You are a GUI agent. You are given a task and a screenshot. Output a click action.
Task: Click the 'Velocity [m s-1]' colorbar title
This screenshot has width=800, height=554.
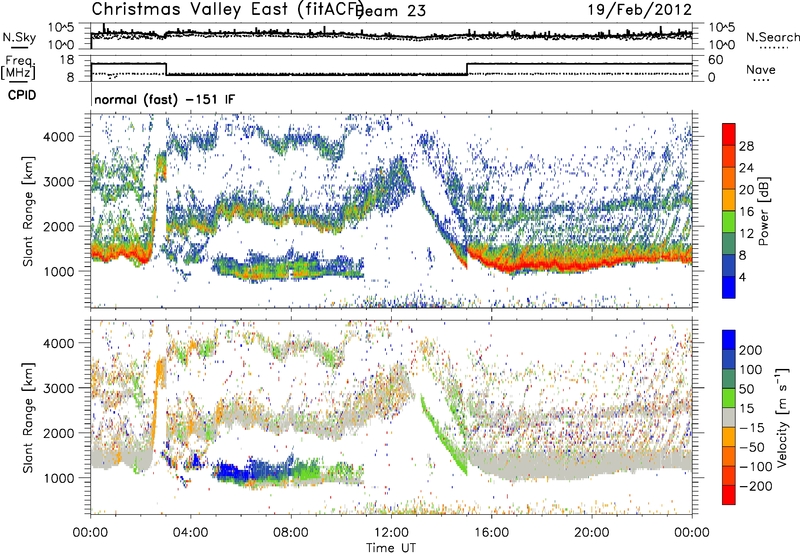[782, 417]
